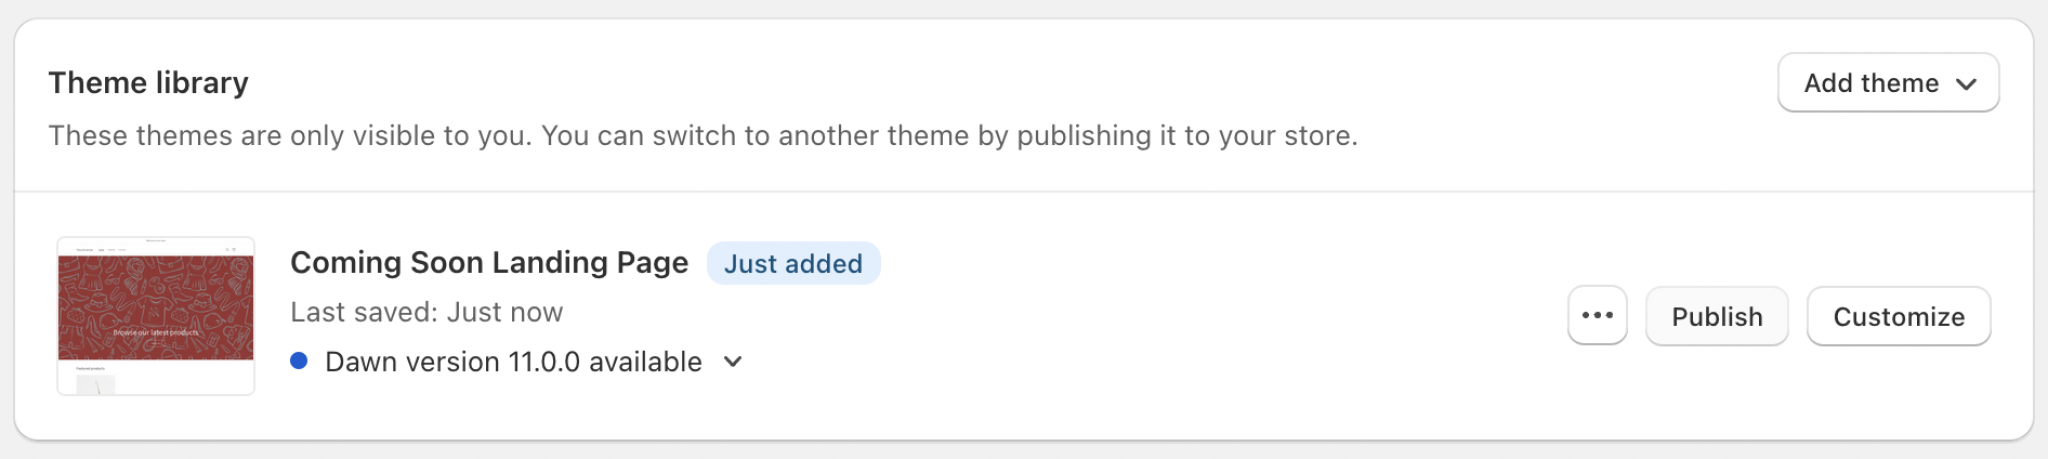The height and width of the screenshot is (459, 2048).
Task: Expand the Dawn version 11.0.0 chevron
Action: click(733, 361)
